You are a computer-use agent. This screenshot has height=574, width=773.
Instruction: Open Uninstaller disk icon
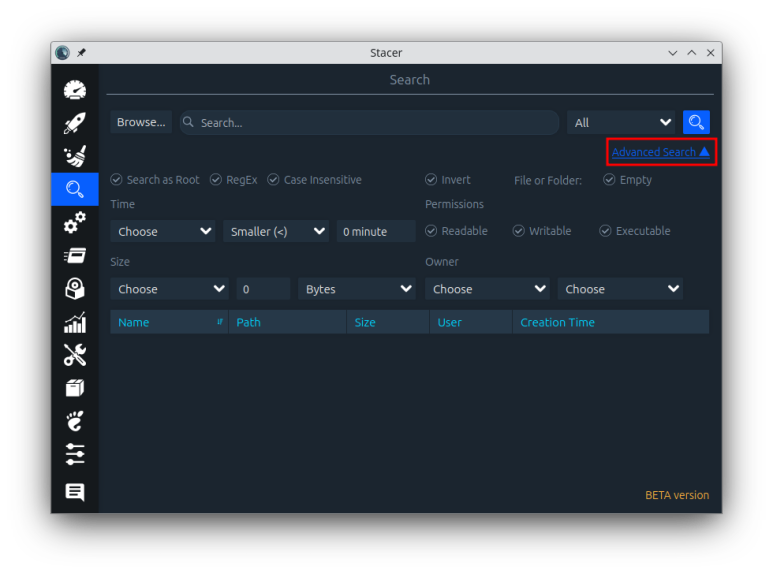(75, 288)
